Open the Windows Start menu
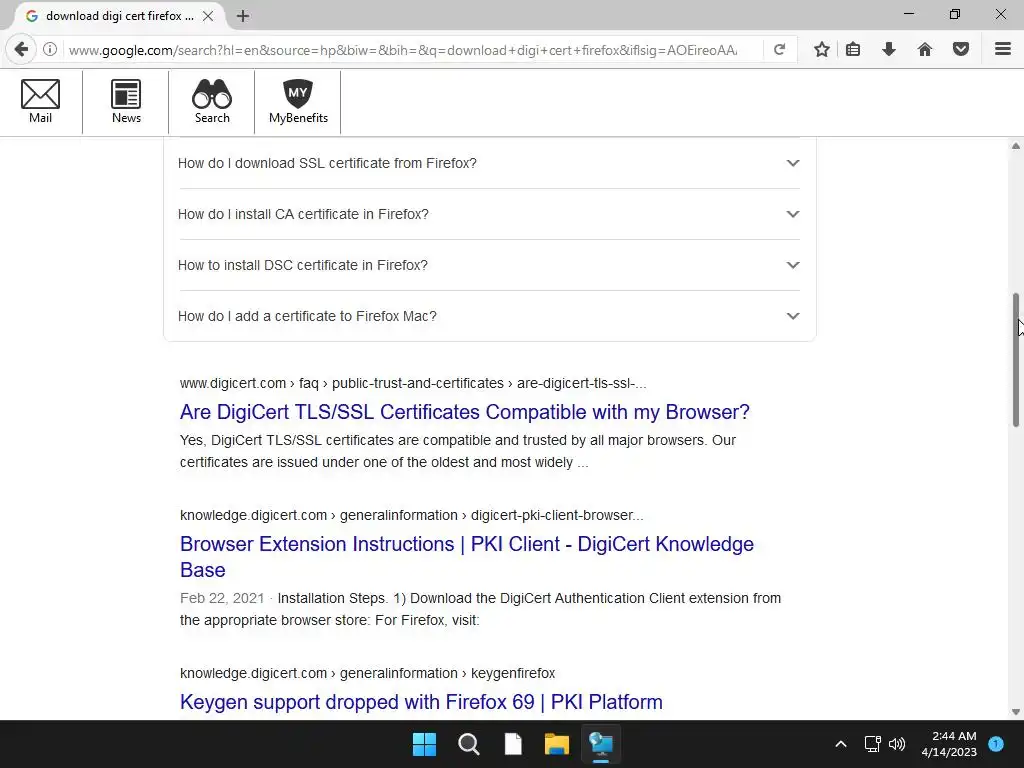Viewport: 1024px width, 768px height. (424, 744)
